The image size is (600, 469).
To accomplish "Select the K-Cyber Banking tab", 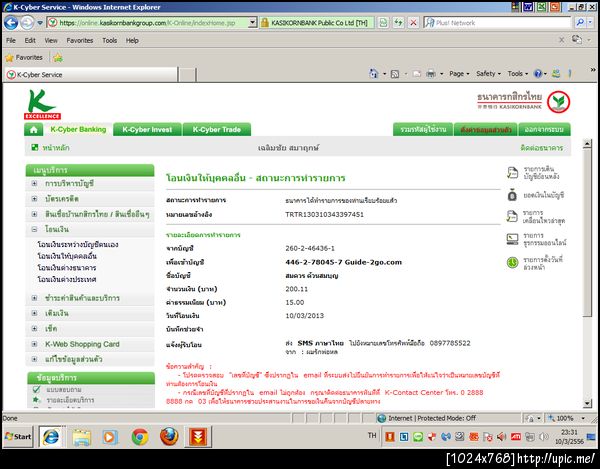I will point(78,129).
